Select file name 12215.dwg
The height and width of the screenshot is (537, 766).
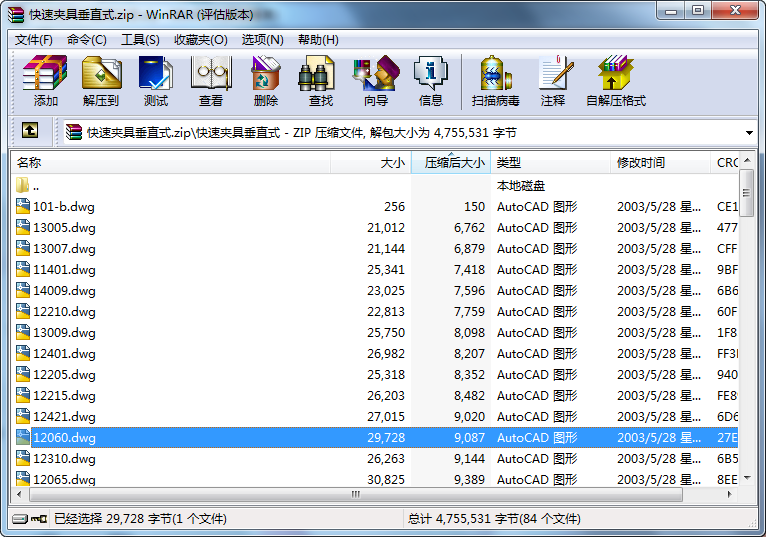point(64,395)
